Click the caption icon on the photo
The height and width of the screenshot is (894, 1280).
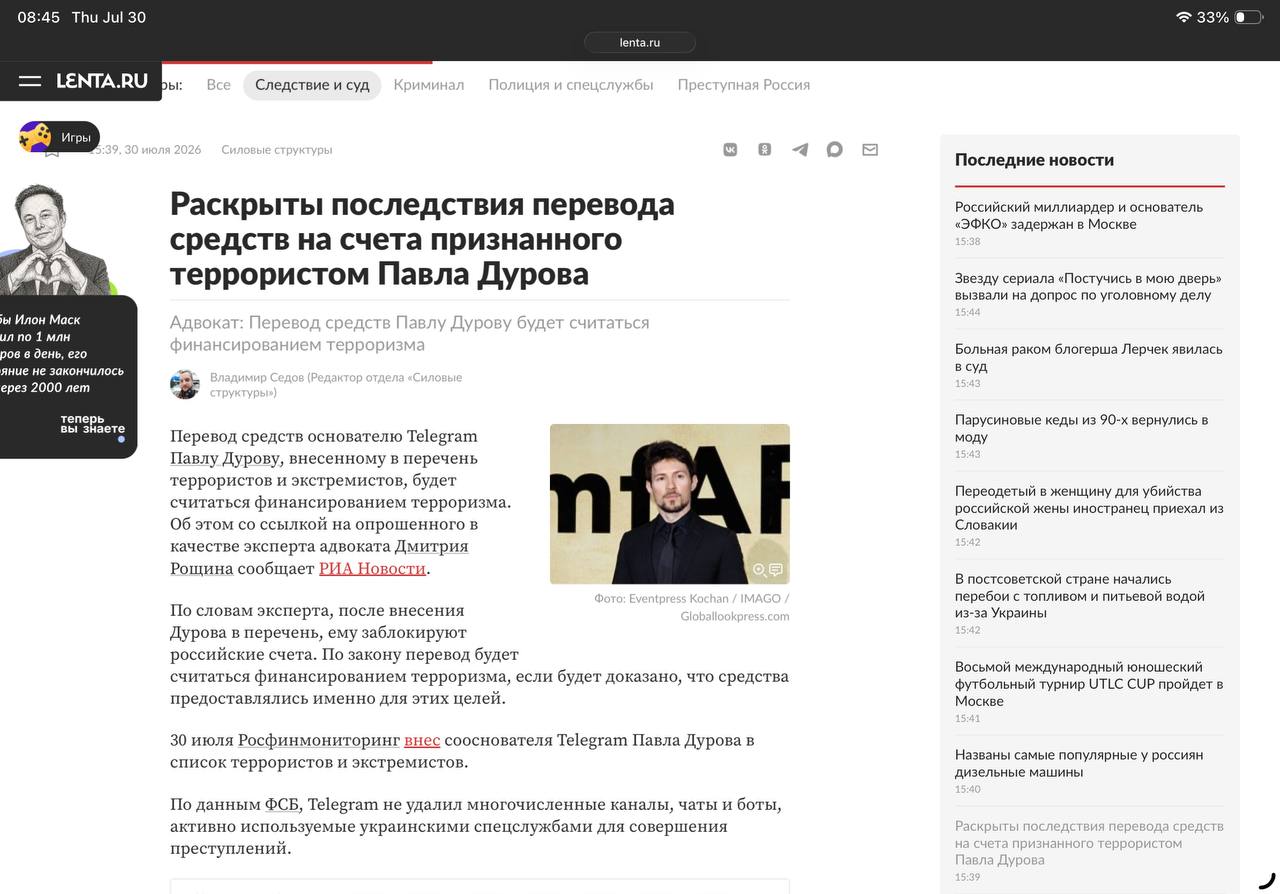pos(776,570)
